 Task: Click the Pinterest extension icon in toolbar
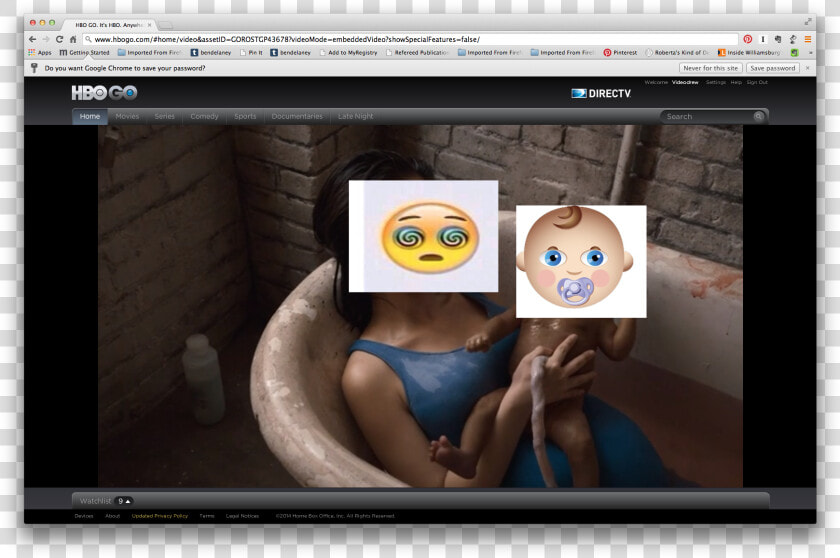tap(748, 39)
